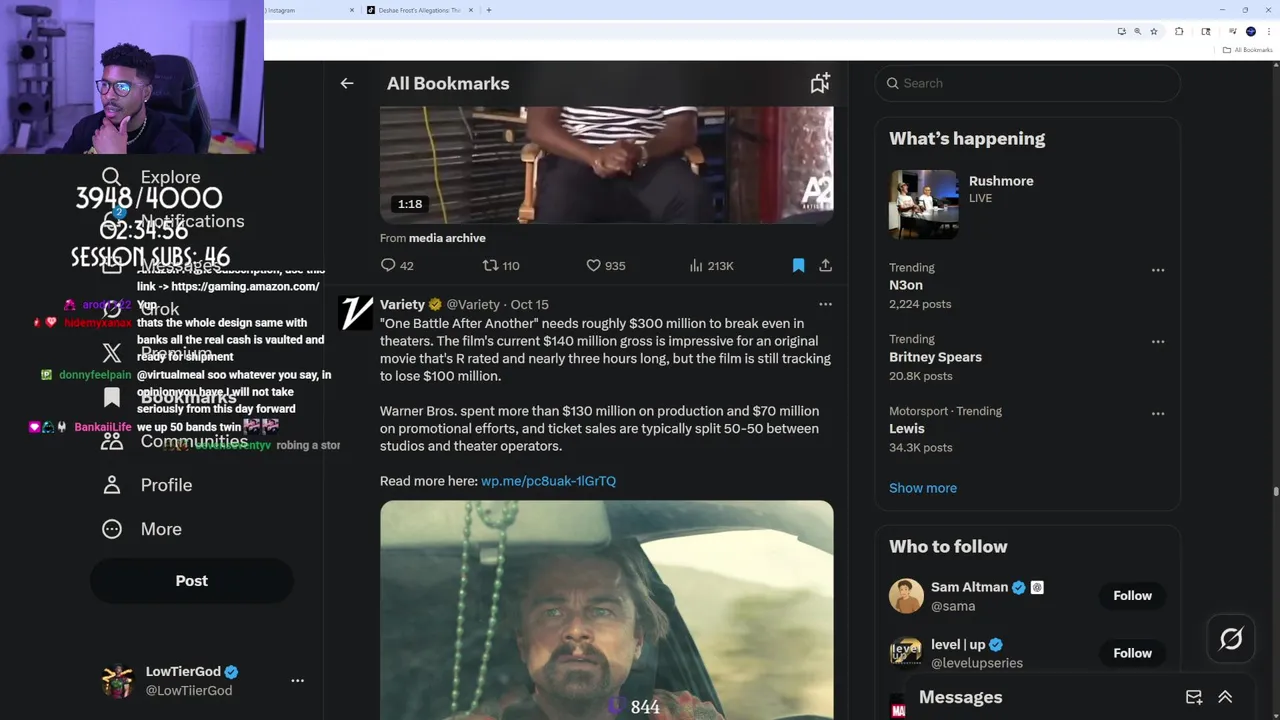
Task: Open more options on the Variety post
Action: (x=825, y=304)
